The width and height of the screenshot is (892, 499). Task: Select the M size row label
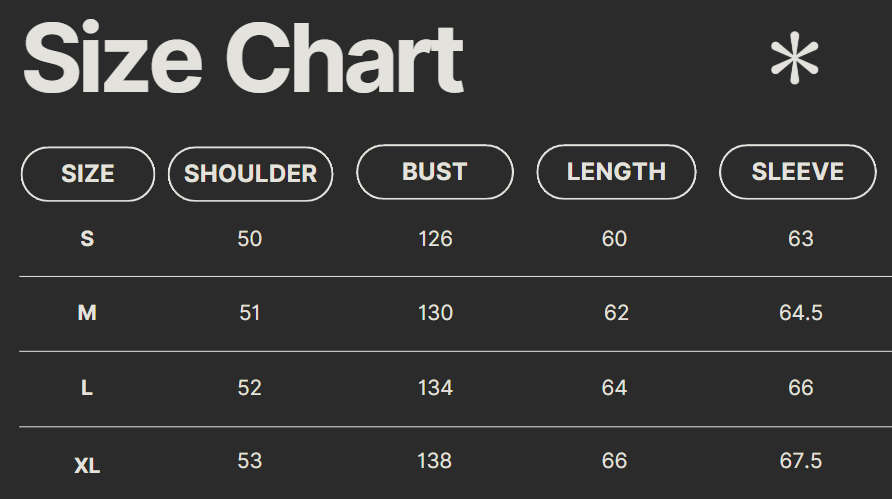click(x=87, y=313)
